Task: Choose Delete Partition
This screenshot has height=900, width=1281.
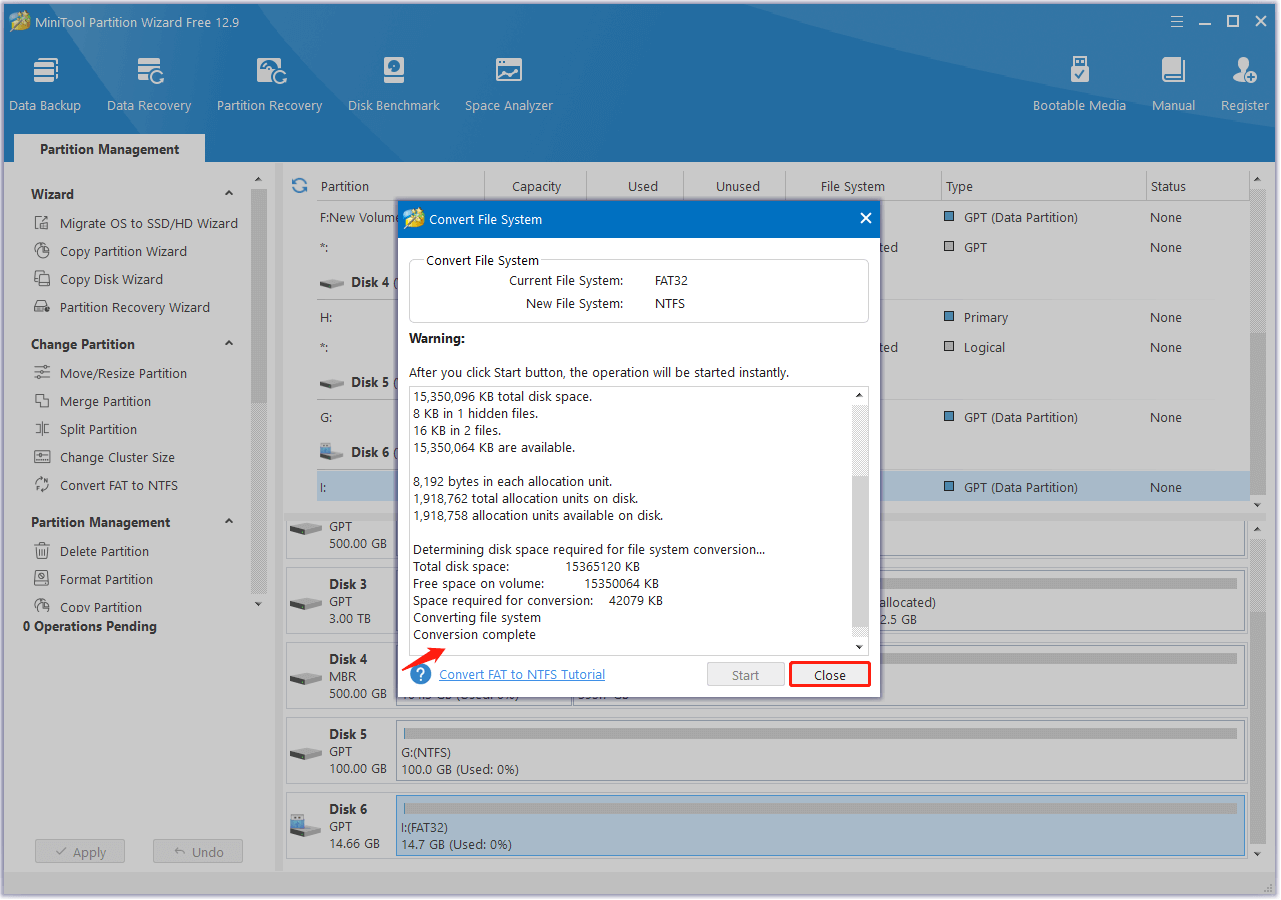Action: pyautogui.click(x=104, y=551)
